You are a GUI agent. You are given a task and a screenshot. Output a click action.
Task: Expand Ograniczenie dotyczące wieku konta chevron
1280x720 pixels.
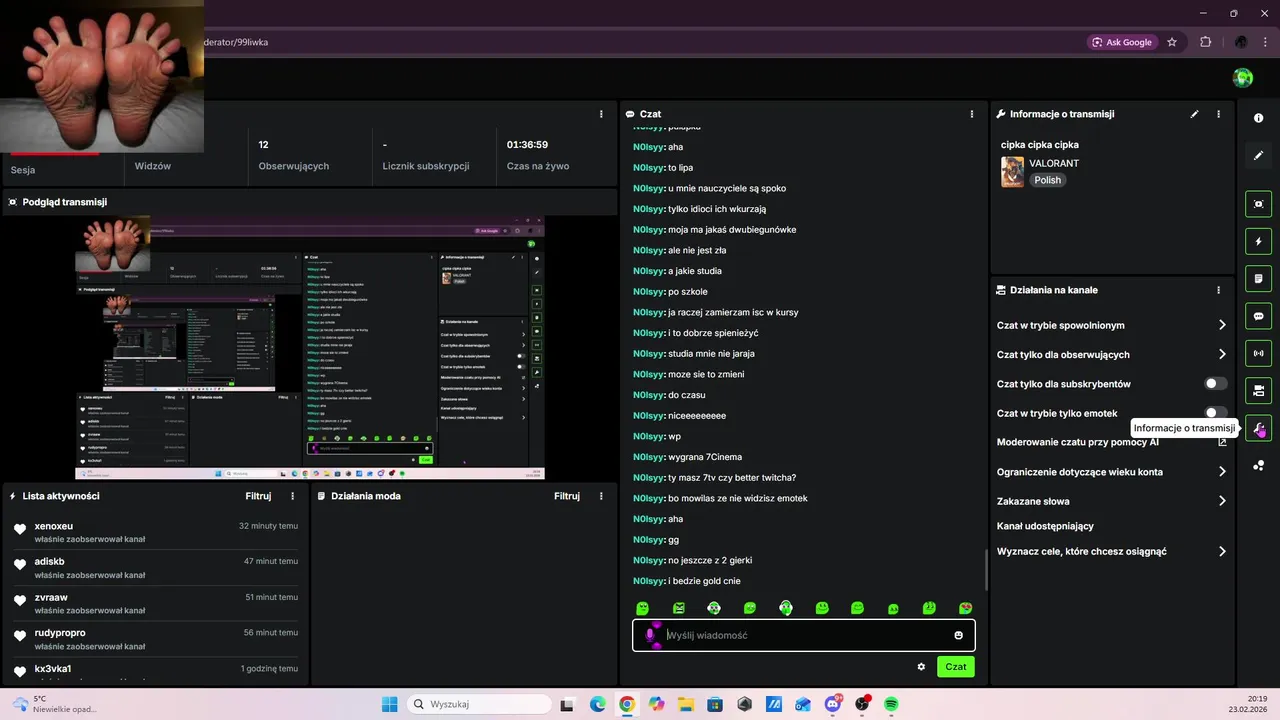(x=1222, y=472)
